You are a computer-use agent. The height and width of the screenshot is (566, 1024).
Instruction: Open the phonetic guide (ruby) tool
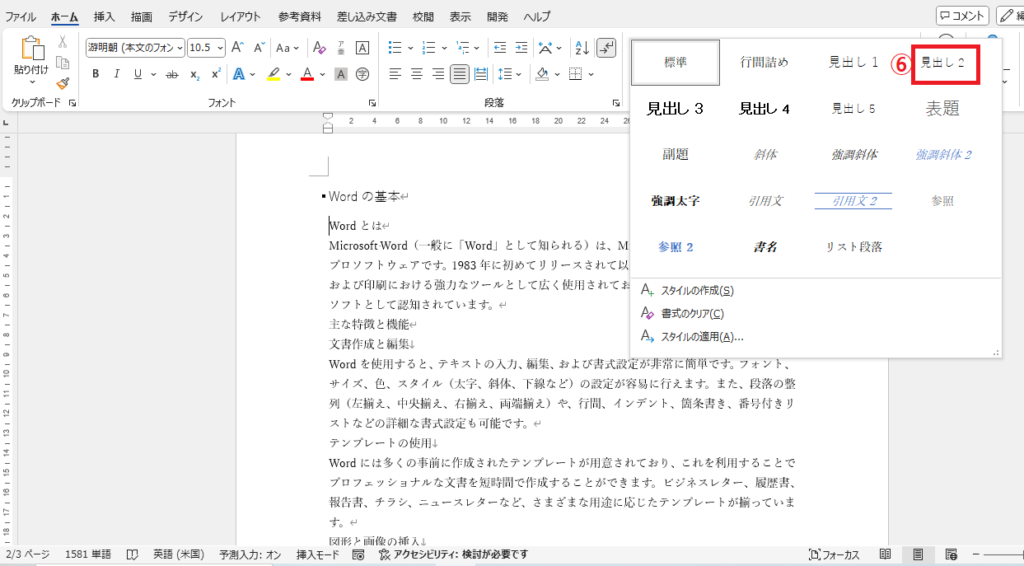(341, 48)
